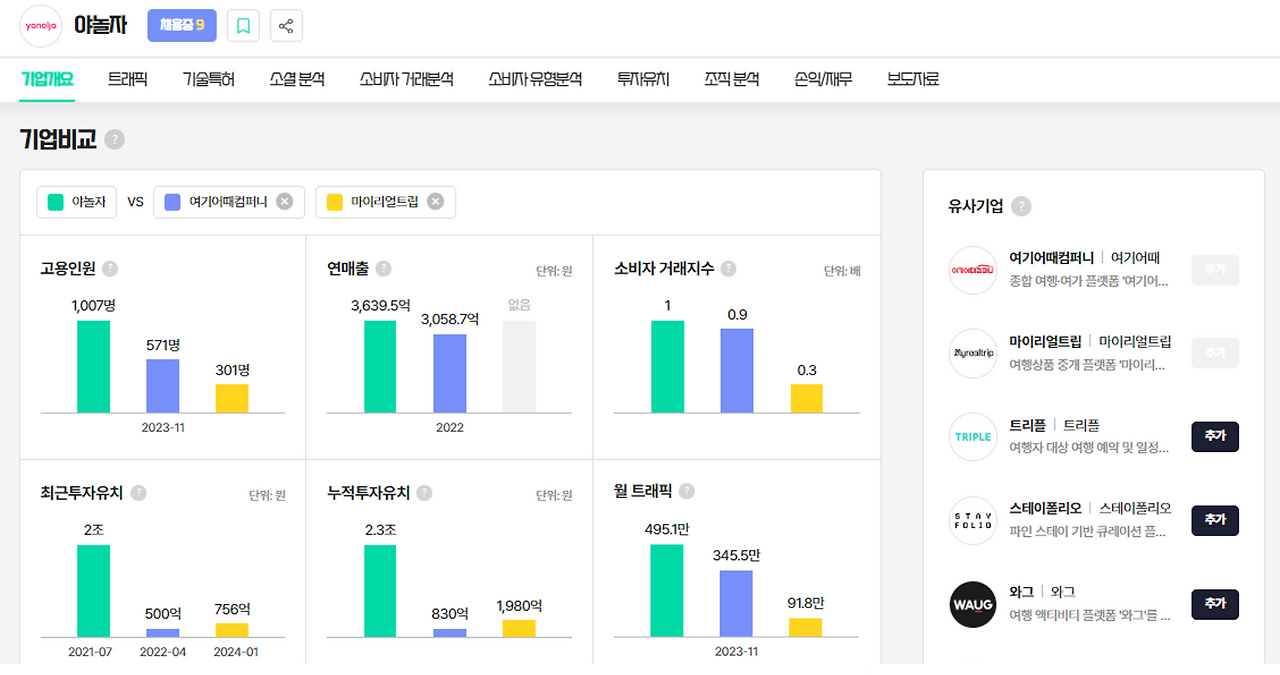This screenshot has width=1280, height=675.
Task: Click the yanolja brand logo icon
Action: [40, 26]
